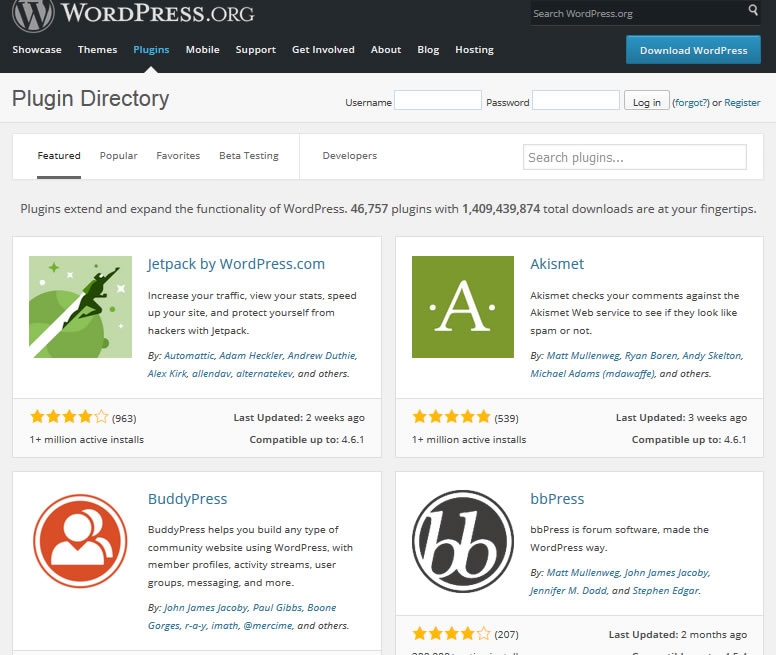Open the About menu item
Viewport: 776px width, 655px height.
click(x=386, y=49)
